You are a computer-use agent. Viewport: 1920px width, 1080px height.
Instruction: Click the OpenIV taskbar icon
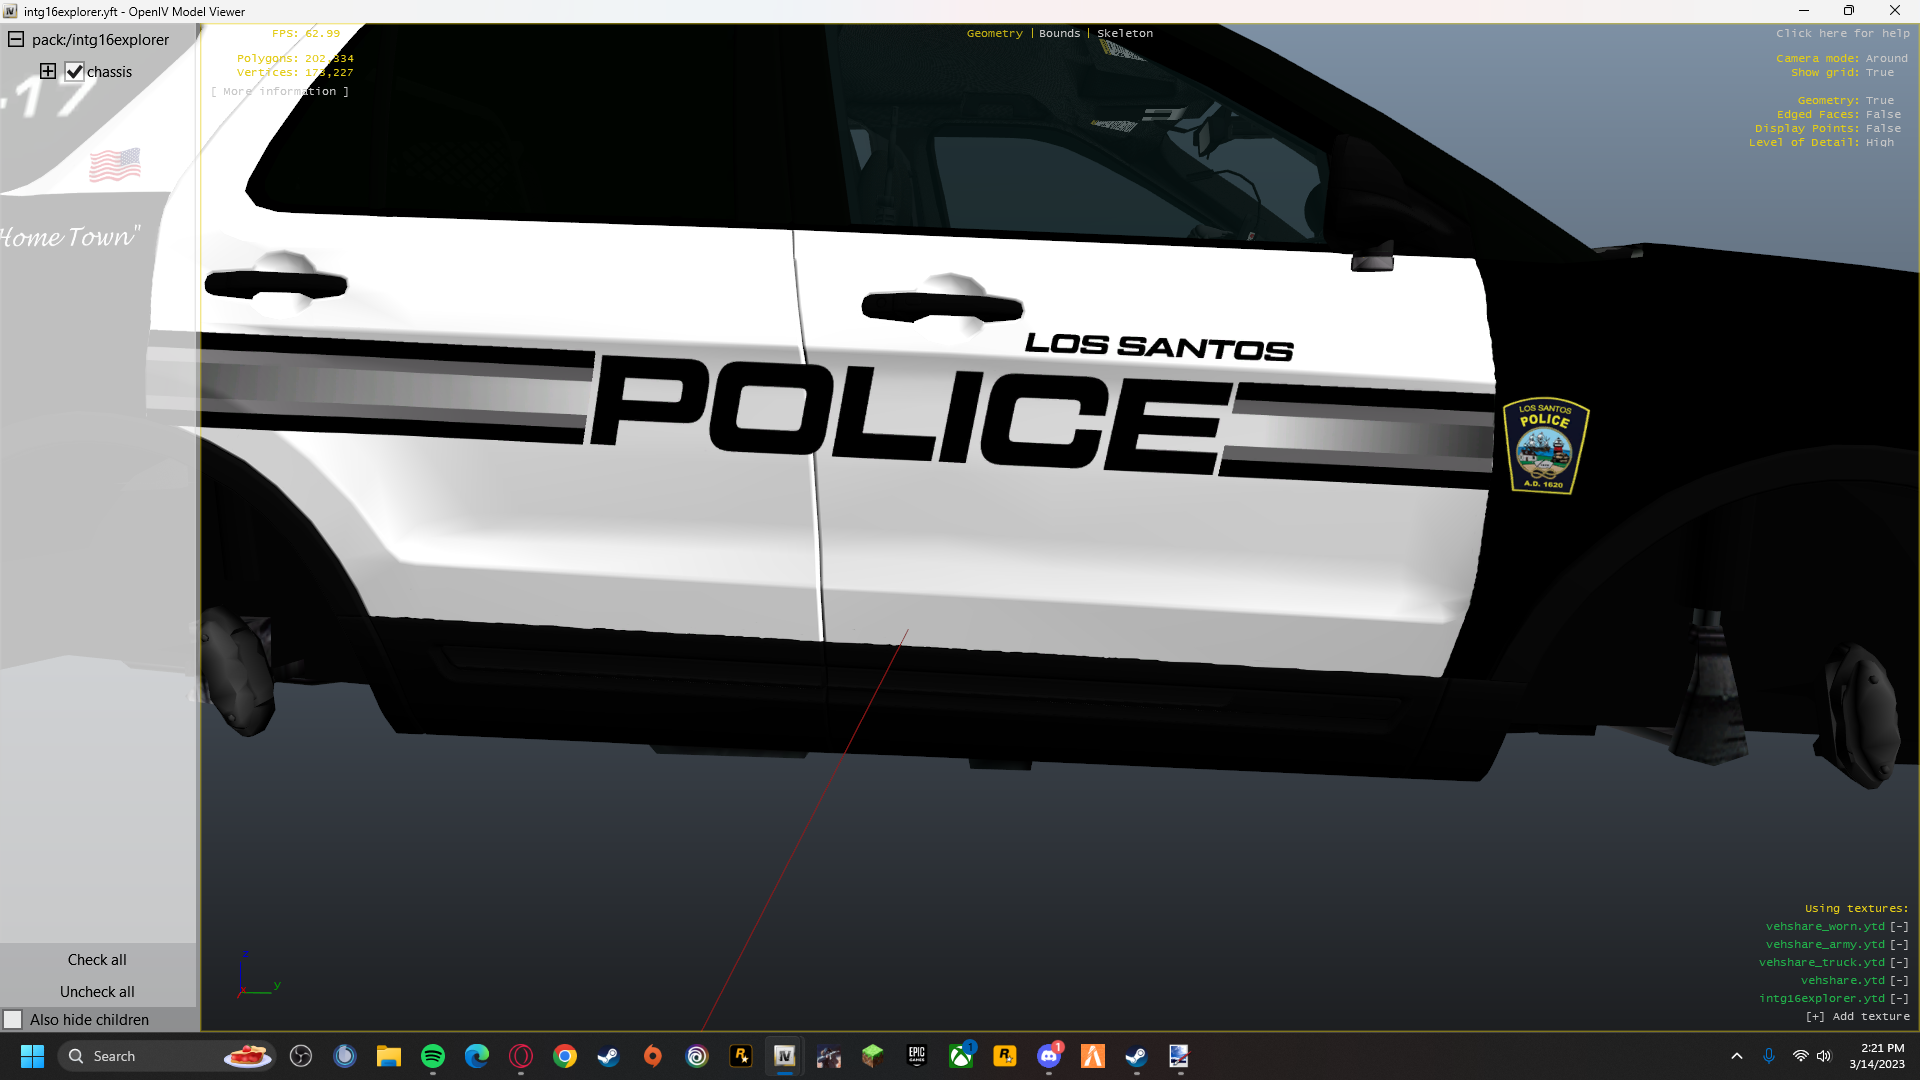[x=785, y=1056]
